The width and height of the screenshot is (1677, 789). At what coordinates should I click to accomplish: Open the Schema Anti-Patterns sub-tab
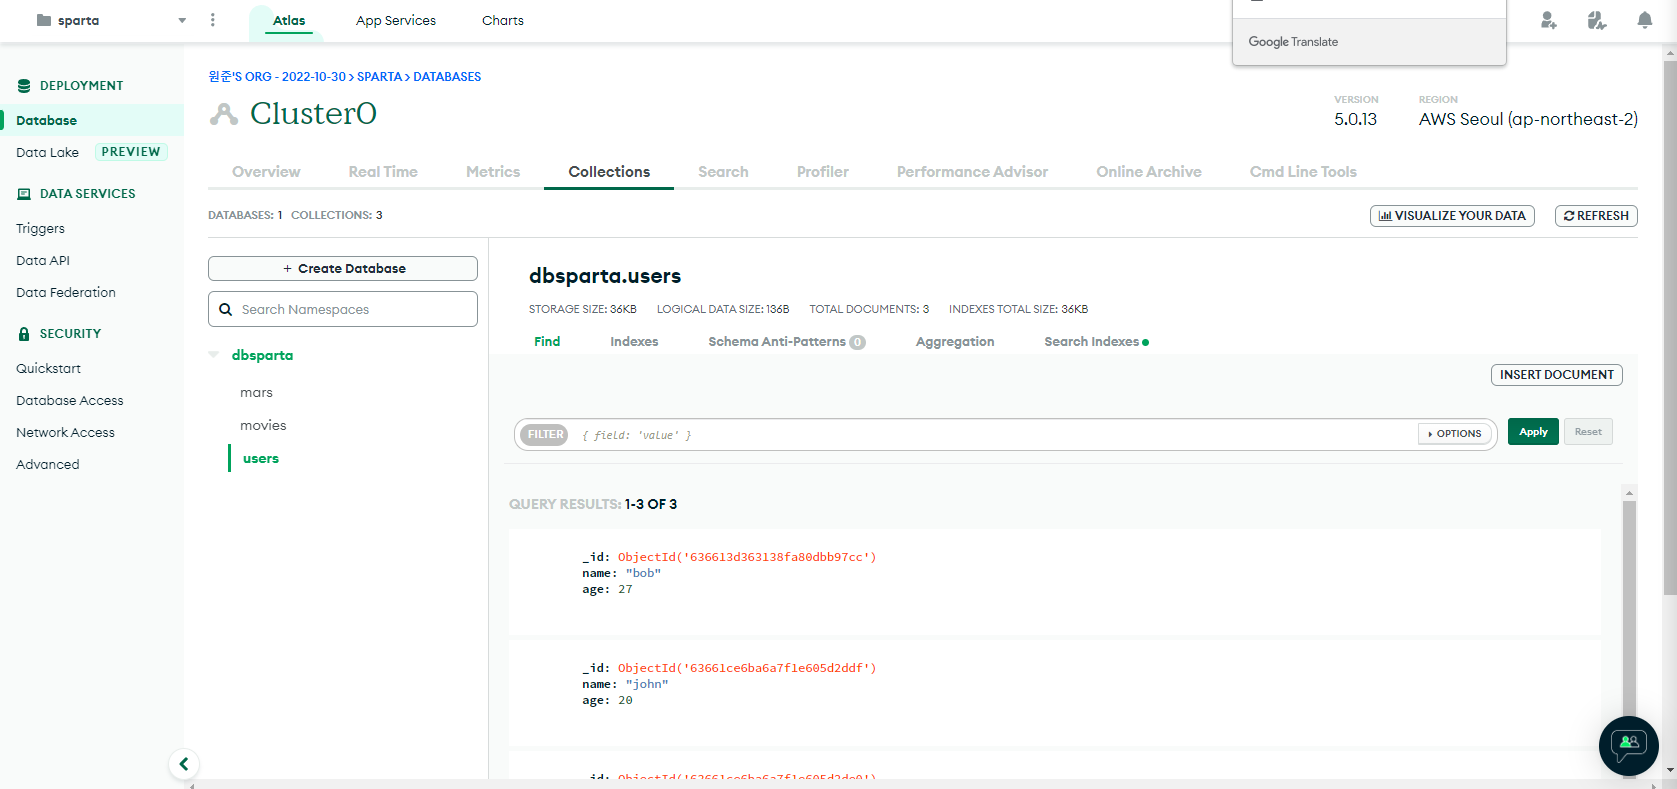coord(787,342)
